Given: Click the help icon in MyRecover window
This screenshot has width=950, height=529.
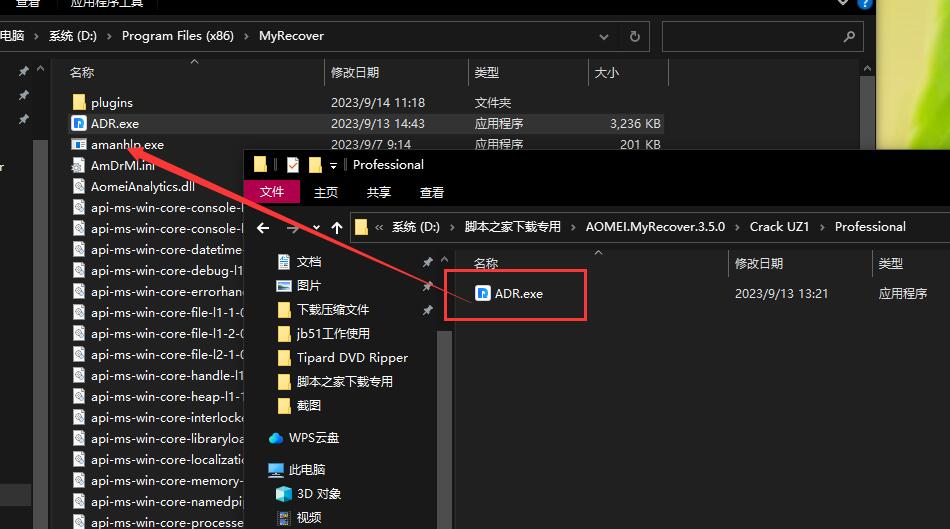Looking at the screenshot, I should click(x=865, y=4).
